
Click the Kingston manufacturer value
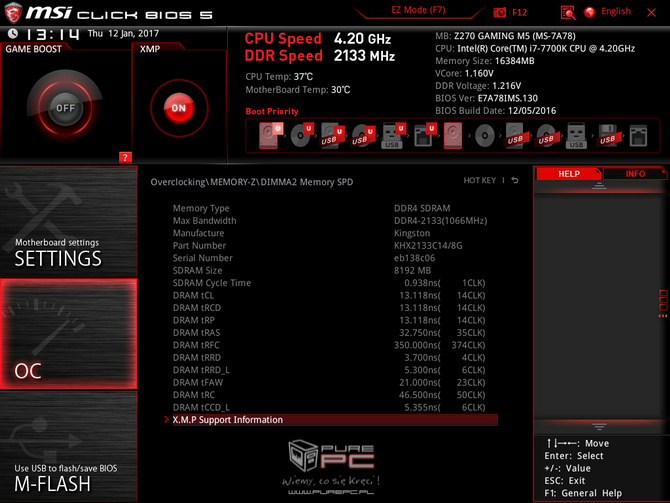point(412,233)
